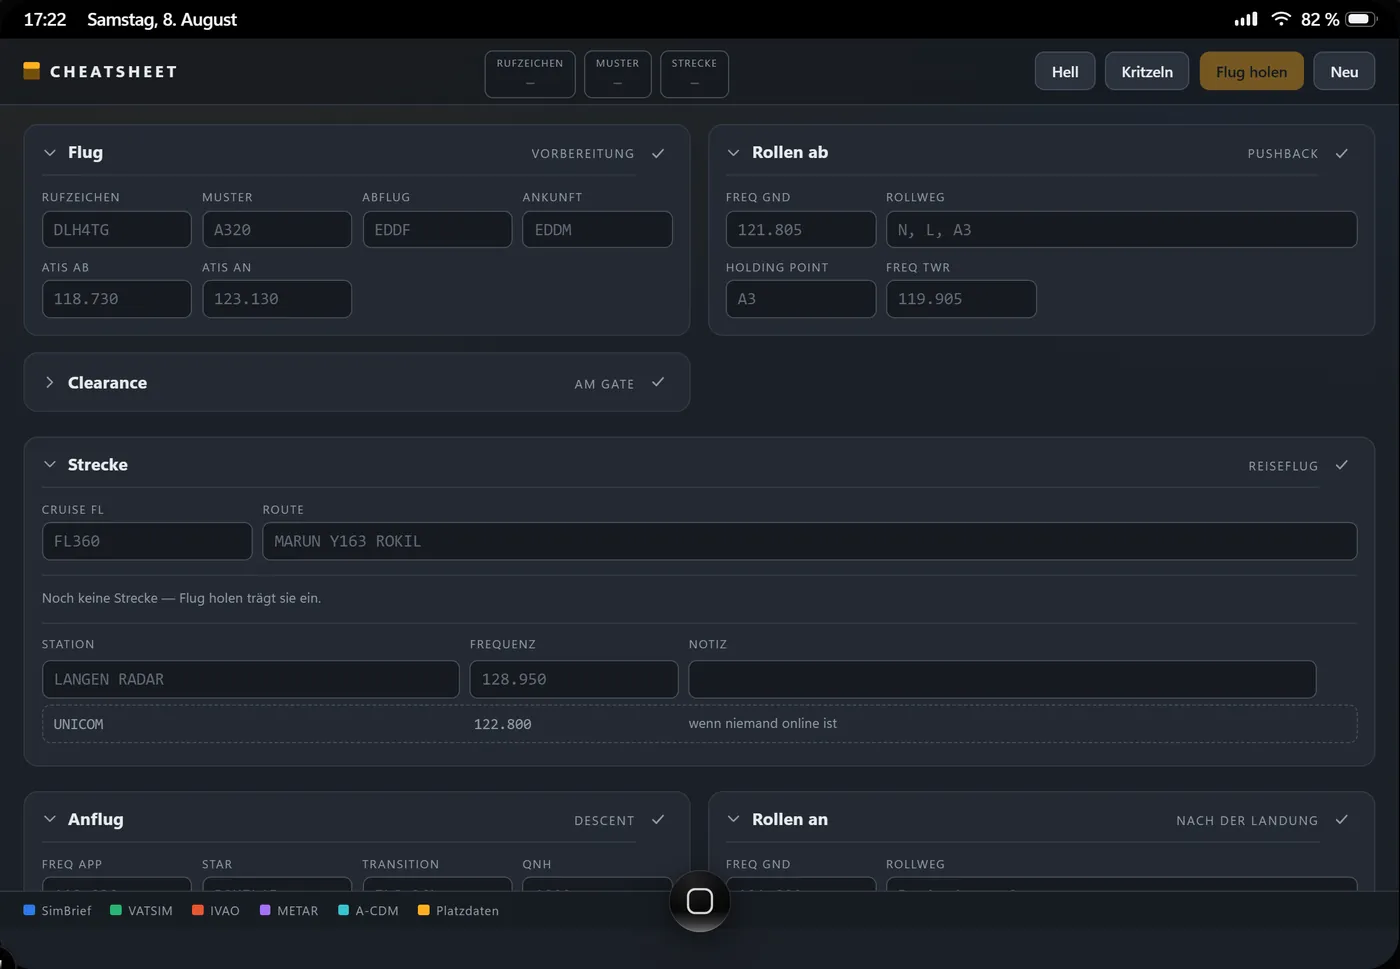The height and width of the screenshot is (969, 1400).
Task: Click the PUSHBACK phase label
Action: pos(1283,154)
